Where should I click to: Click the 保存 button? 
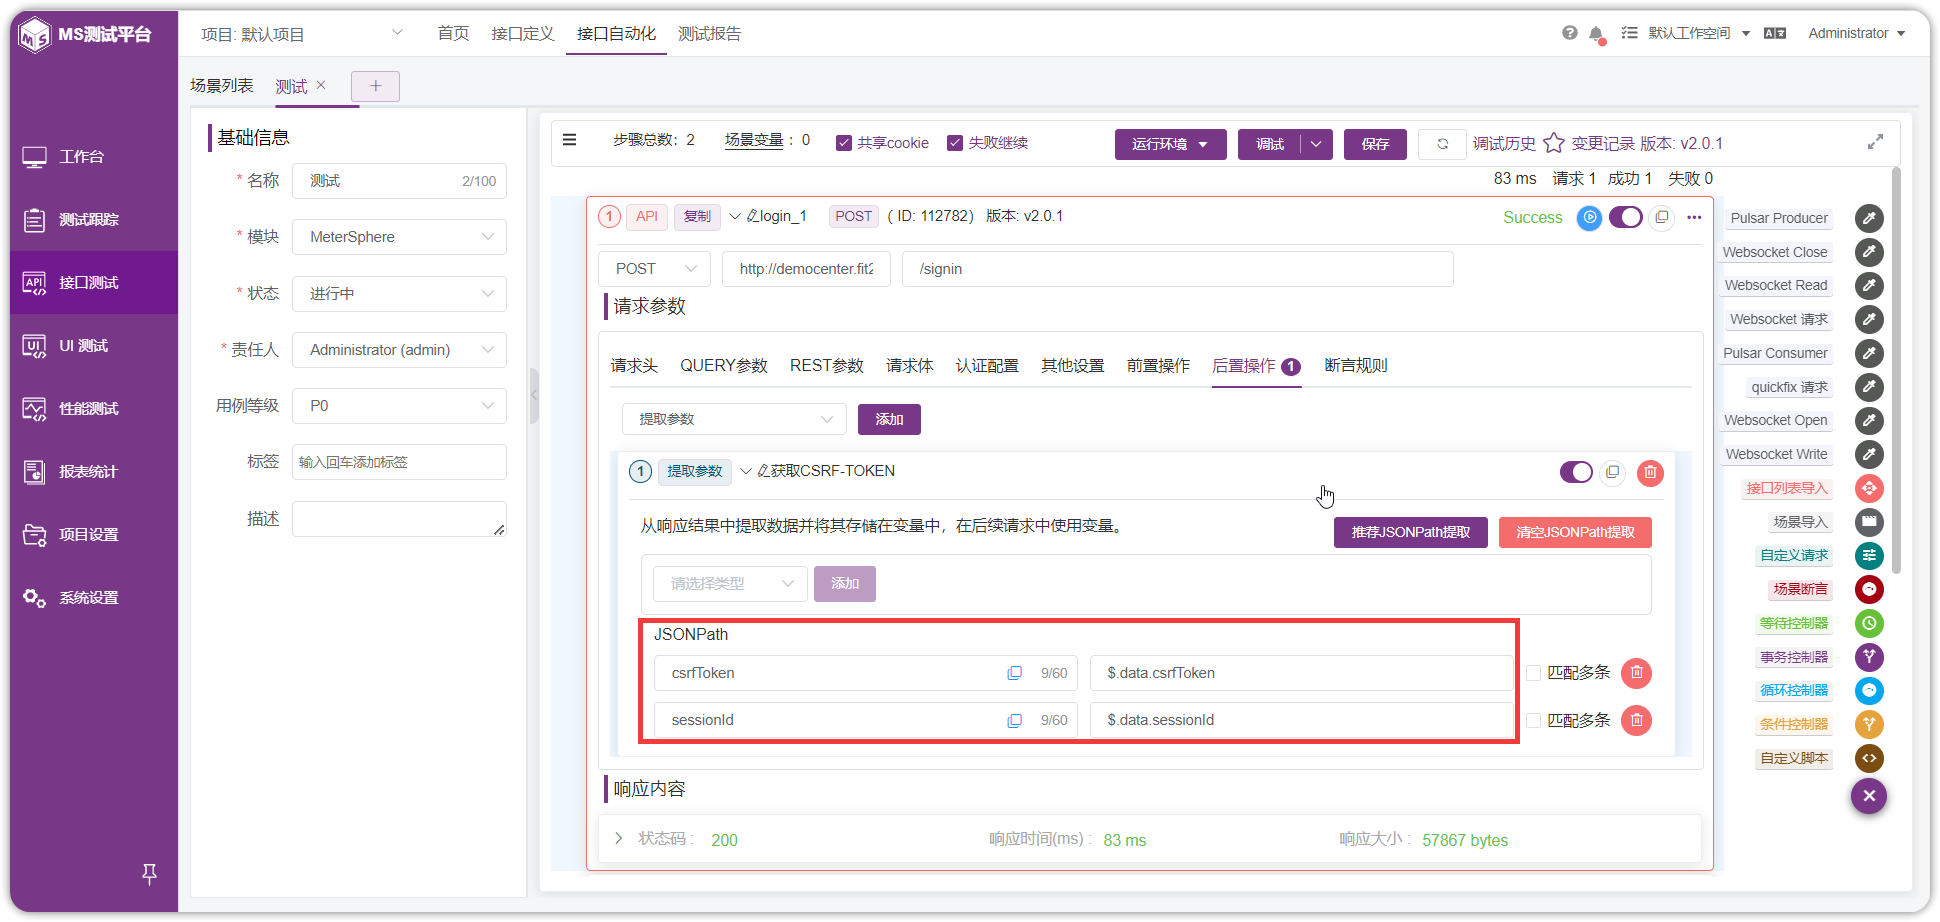tap(1375, 144)
